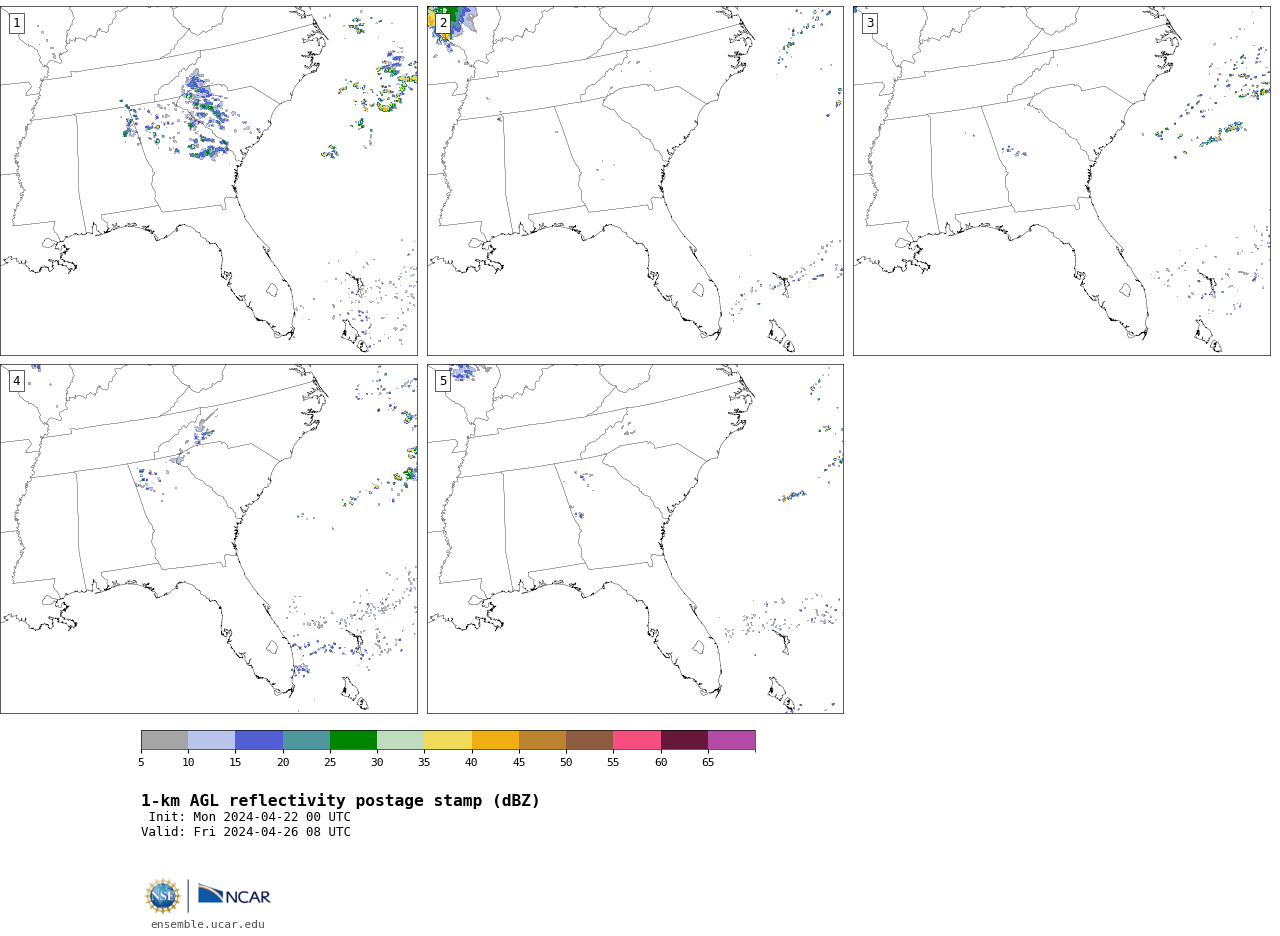Select the pale green 30-35 dBZ swatch
Viewport: 1280px width, 936px height.
click(x=400, y=740)
